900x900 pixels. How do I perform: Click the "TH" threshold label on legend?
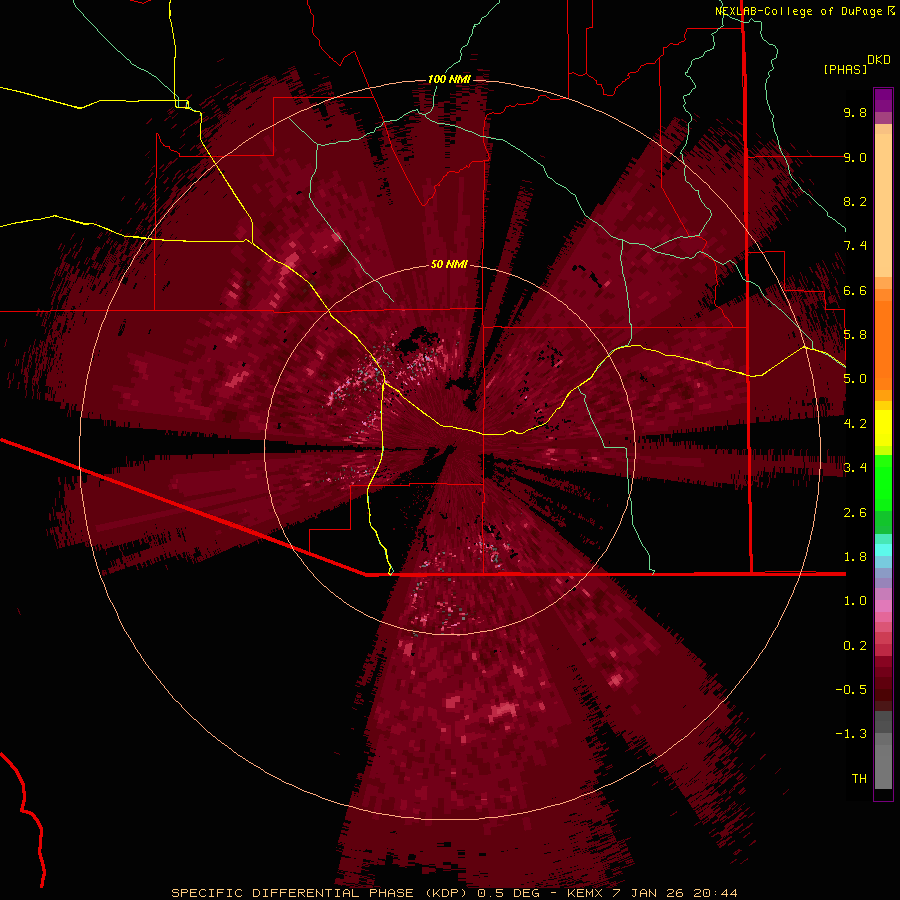859,779
